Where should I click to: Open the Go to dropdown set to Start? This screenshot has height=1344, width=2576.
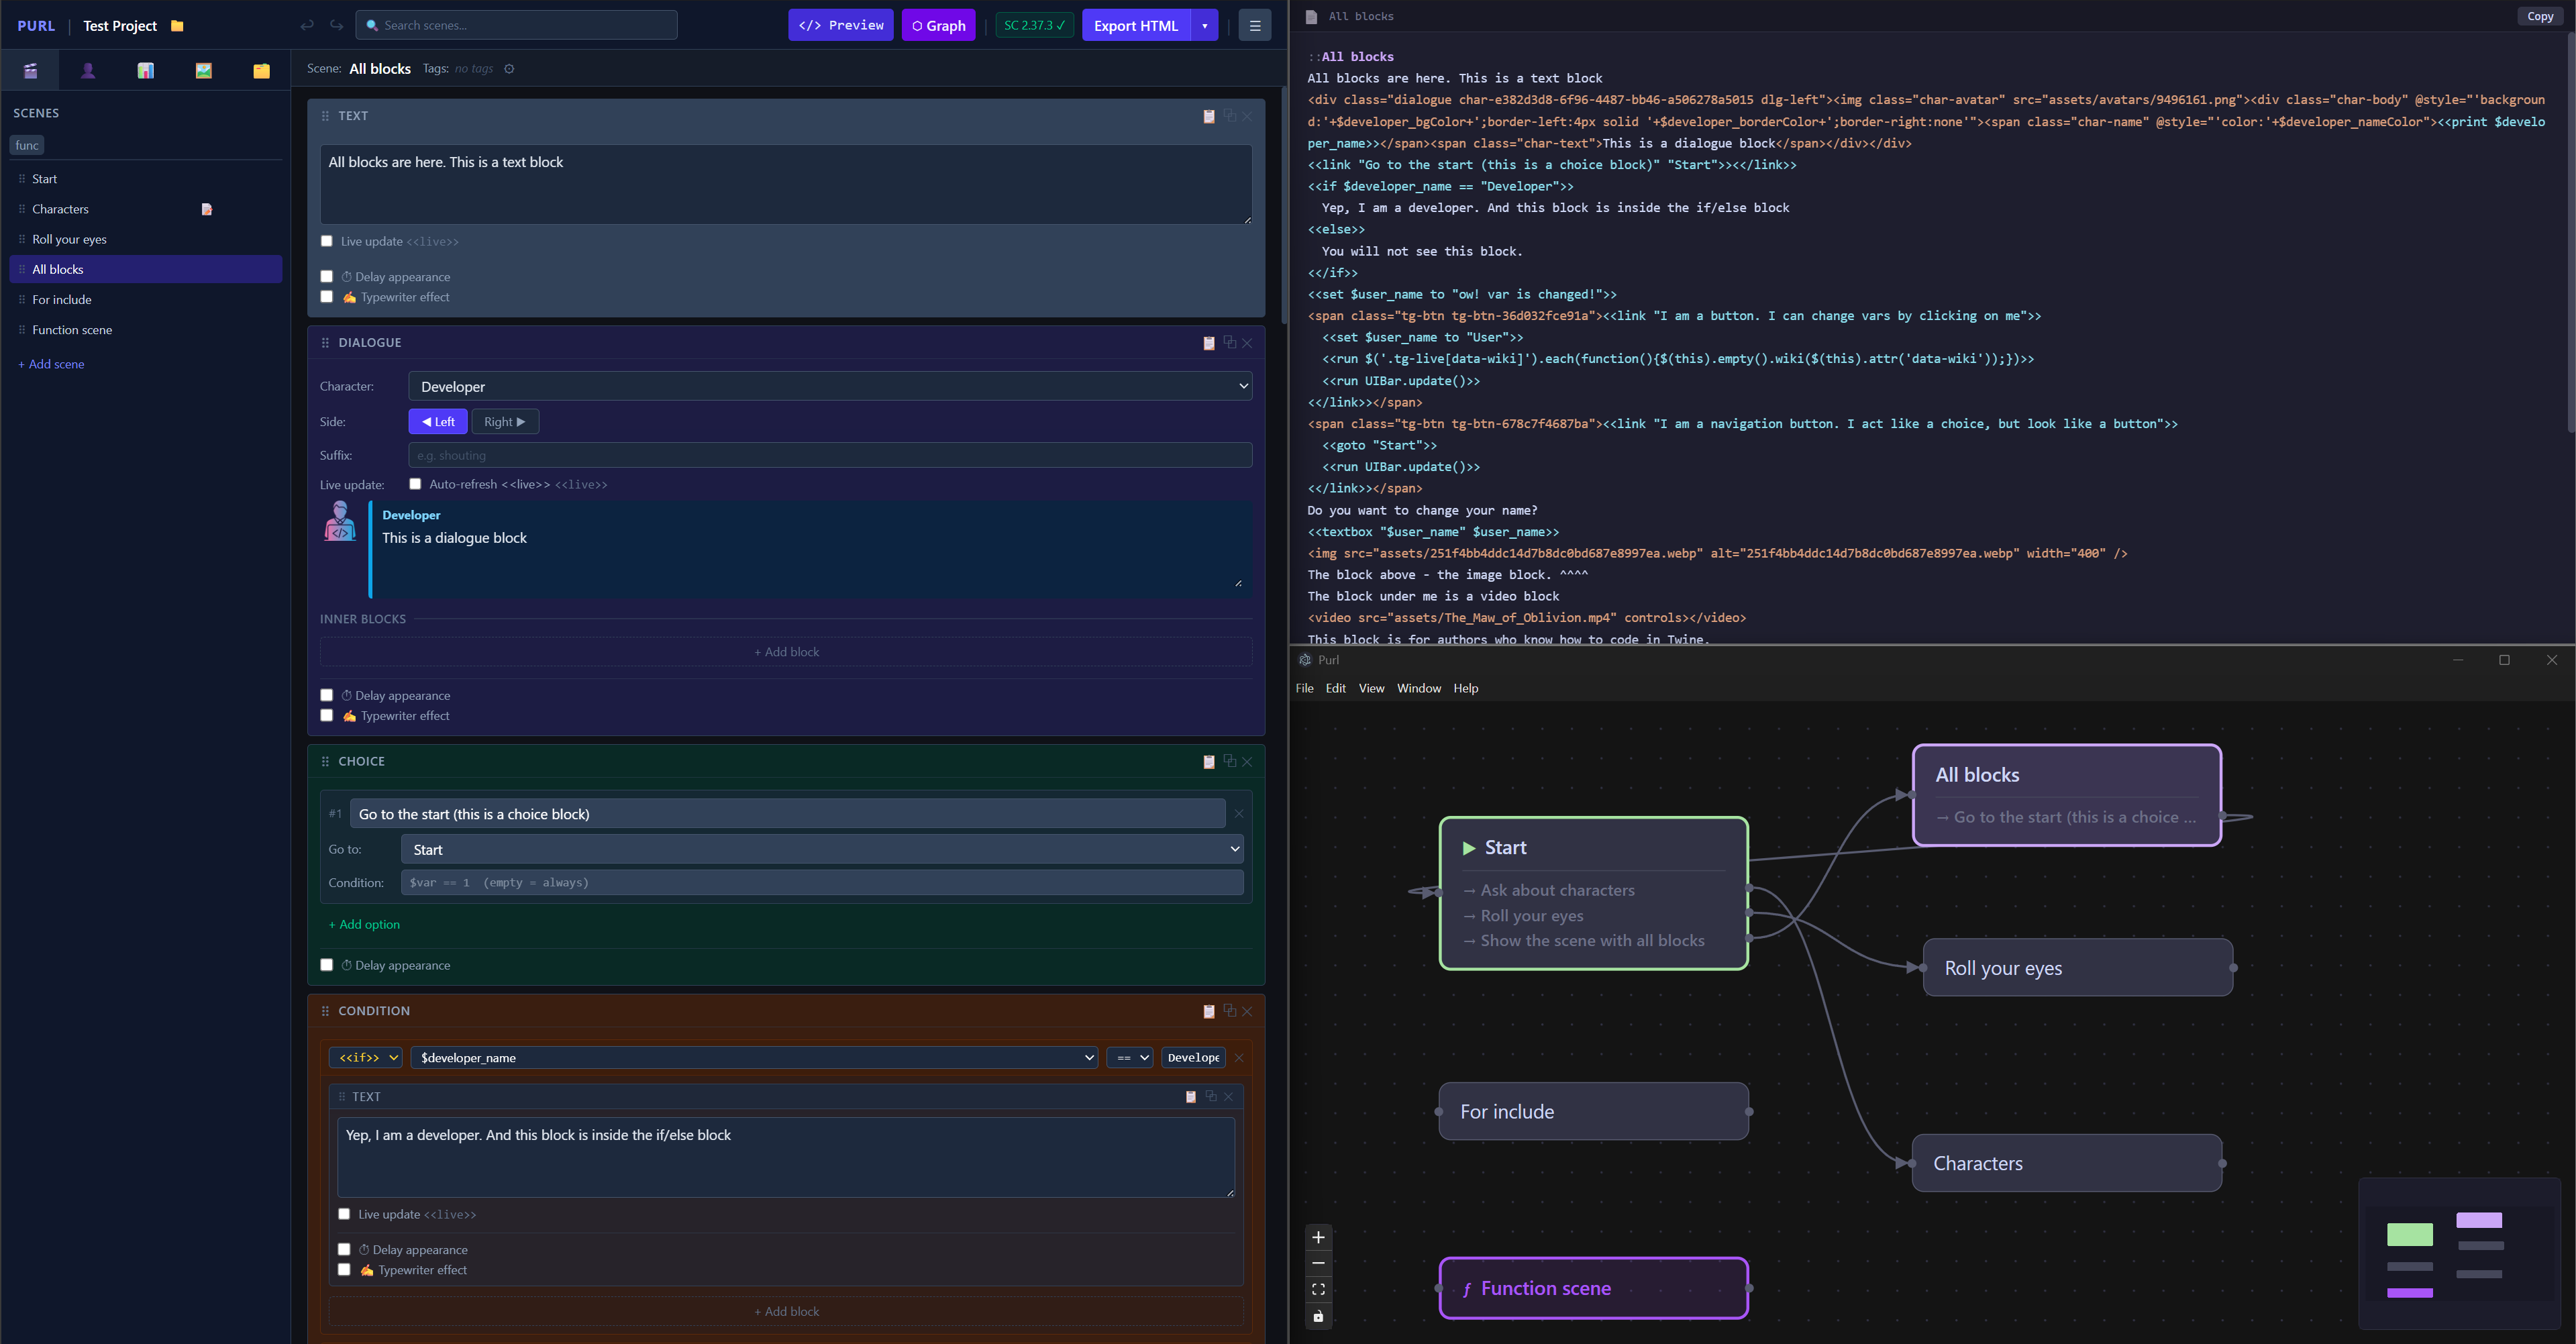point(822,850)
